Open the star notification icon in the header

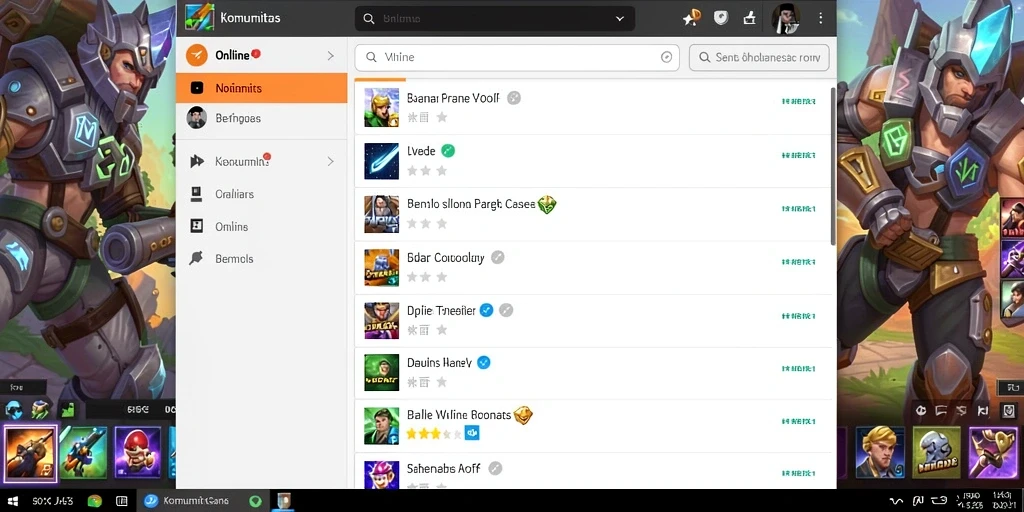point(691,18)
